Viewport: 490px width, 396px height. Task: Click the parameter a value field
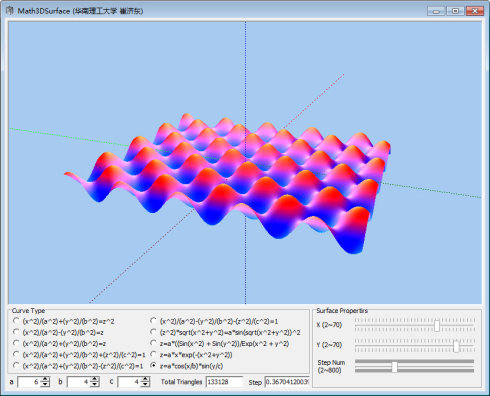tap(29, 382)
